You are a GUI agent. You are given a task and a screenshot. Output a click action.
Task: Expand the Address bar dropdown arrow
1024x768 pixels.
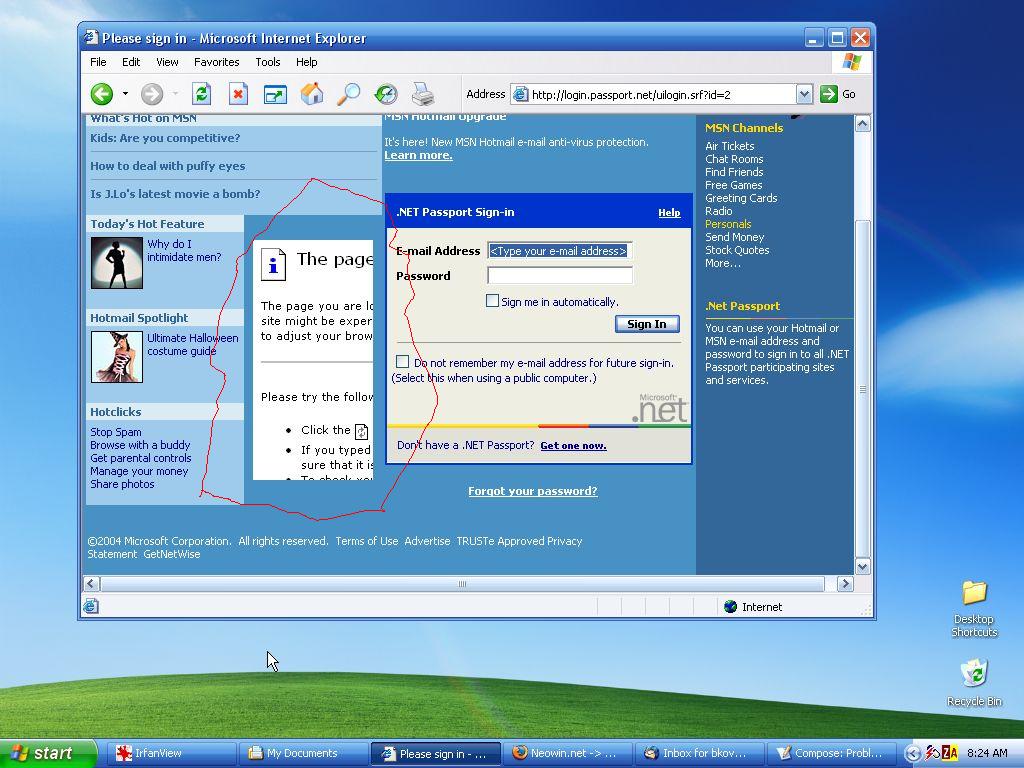click(804, 94)
